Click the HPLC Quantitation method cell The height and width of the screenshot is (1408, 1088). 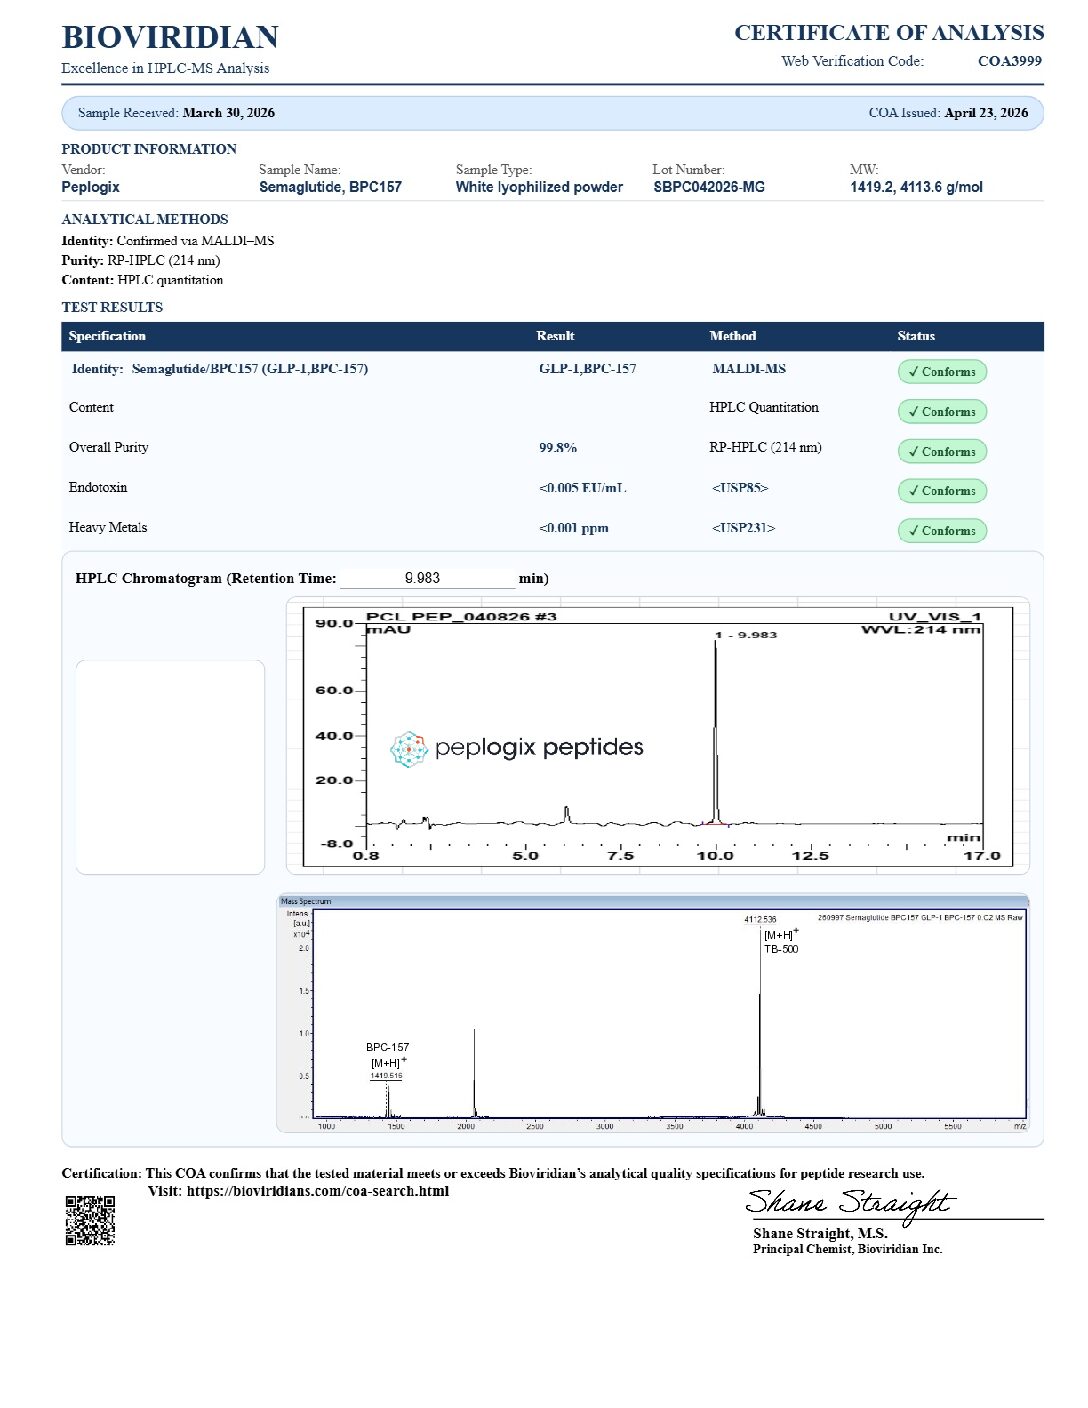coord(764,408)
